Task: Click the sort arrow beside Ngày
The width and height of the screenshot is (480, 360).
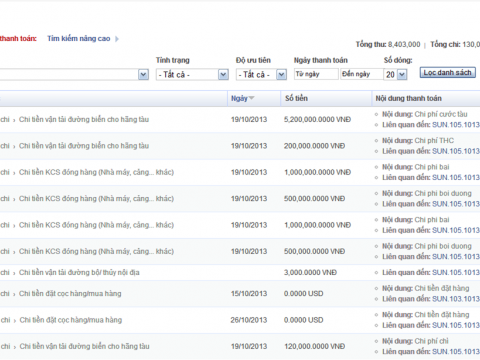Action: [x=252, y=98]
